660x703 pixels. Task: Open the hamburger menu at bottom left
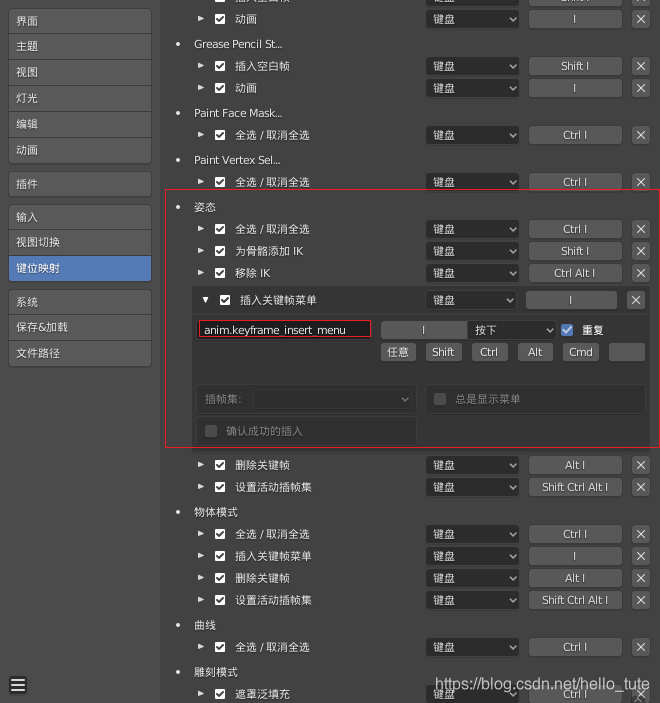pyautogui.click(x=18, y=685)
